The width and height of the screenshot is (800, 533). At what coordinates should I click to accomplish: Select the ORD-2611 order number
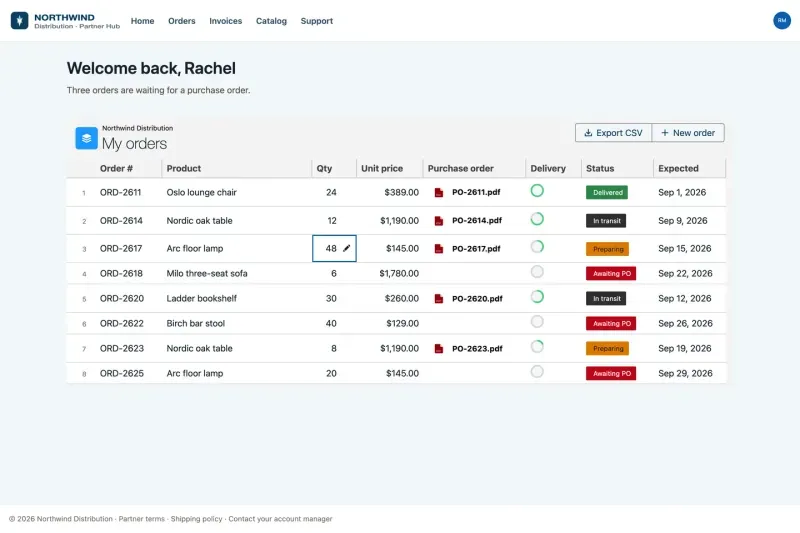point(120,192)
